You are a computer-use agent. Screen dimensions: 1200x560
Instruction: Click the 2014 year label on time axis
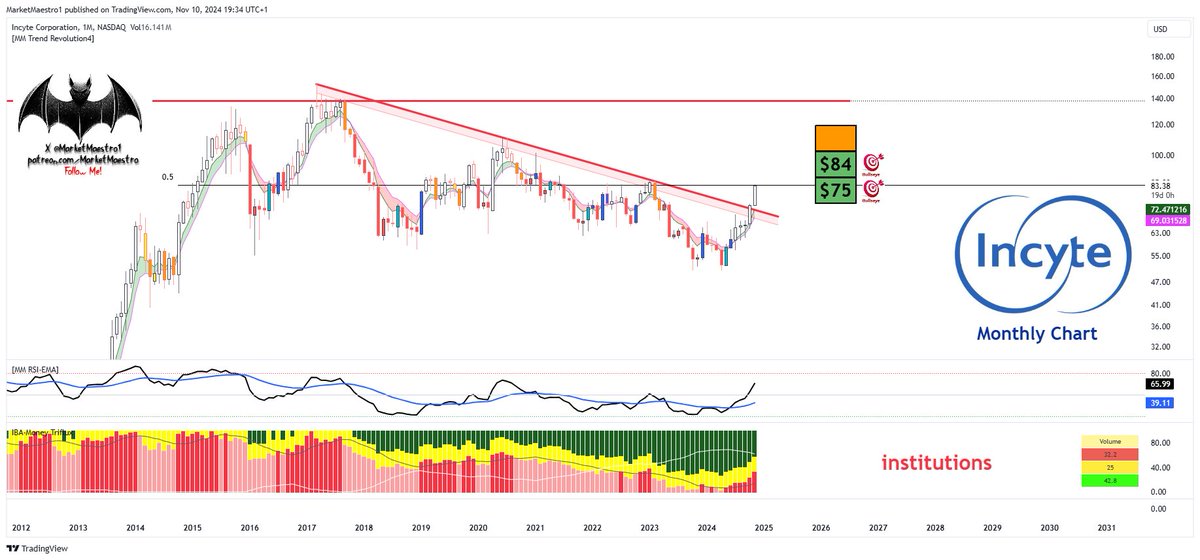tap(135, 527)
